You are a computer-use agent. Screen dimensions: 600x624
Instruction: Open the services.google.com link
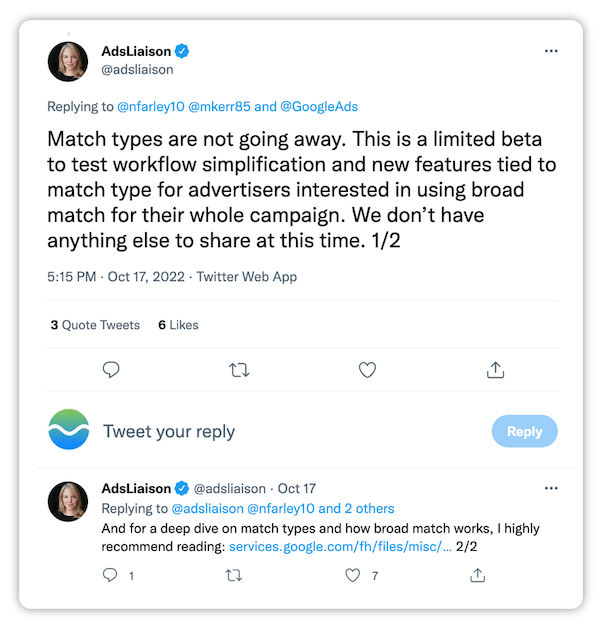(340, 547)
